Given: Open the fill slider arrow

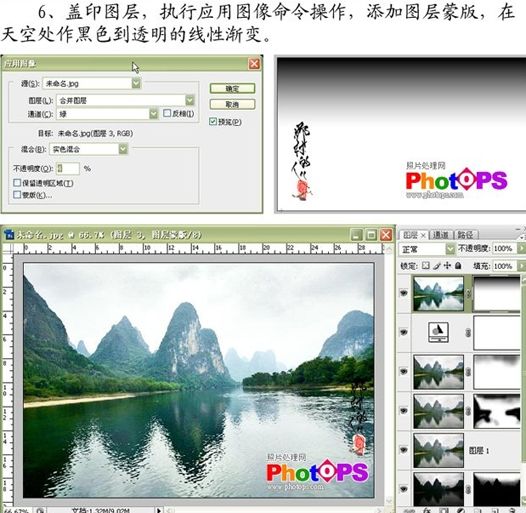Looking at the screenshot, I should coord(521,266).
